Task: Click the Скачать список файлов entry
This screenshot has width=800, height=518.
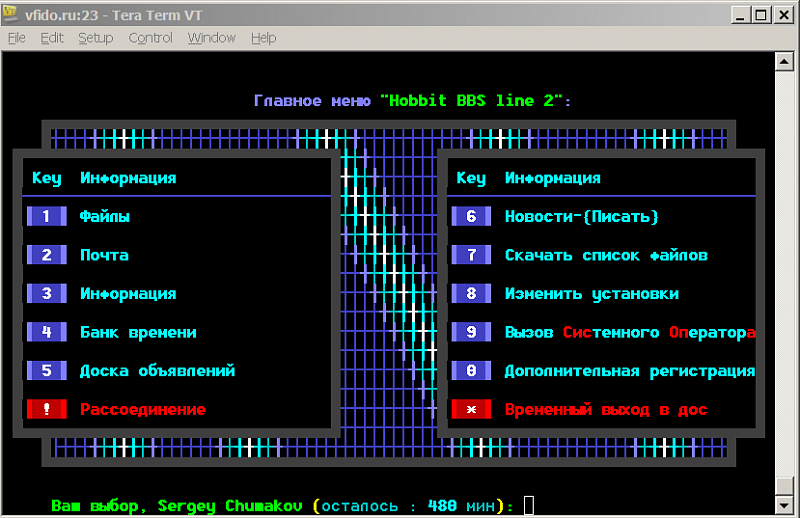Action: pos(606,255)
